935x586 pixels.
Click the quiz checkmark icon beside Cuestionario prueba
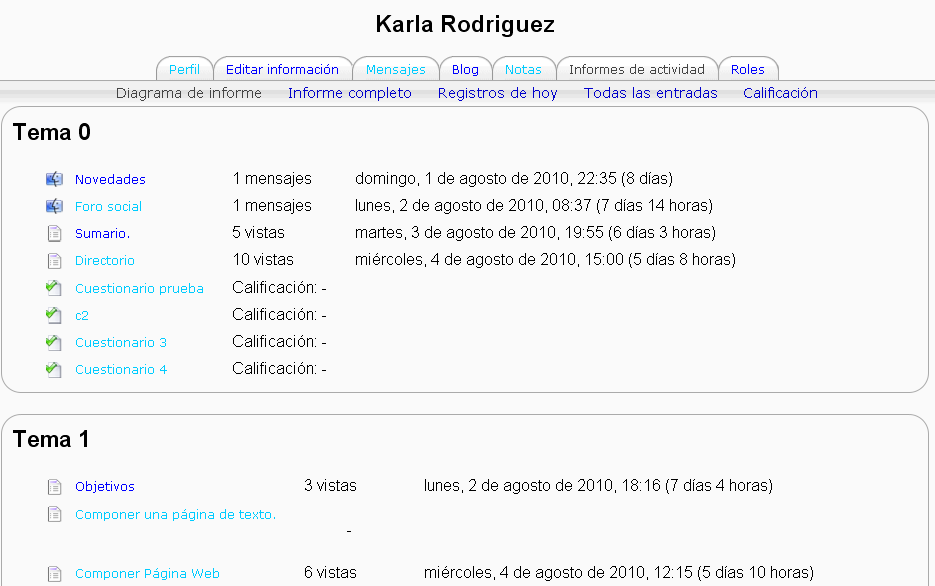click(54, 288)
